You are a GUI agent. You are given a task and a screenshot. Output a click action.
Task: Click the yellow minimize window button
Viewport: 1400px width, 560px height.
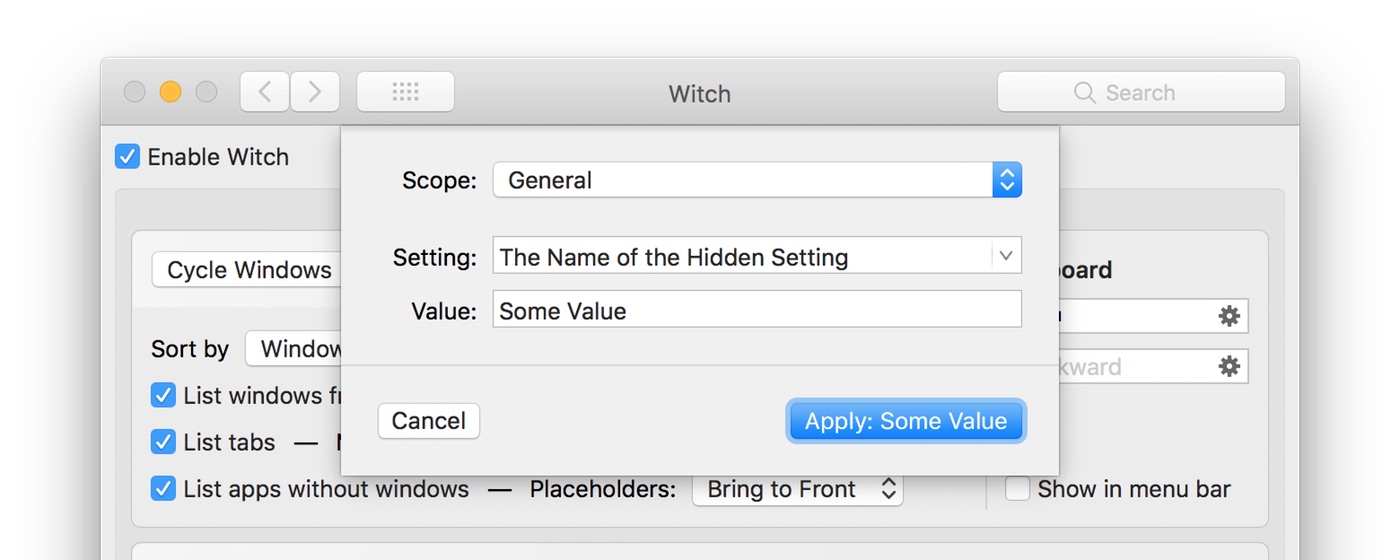(171, 92)
